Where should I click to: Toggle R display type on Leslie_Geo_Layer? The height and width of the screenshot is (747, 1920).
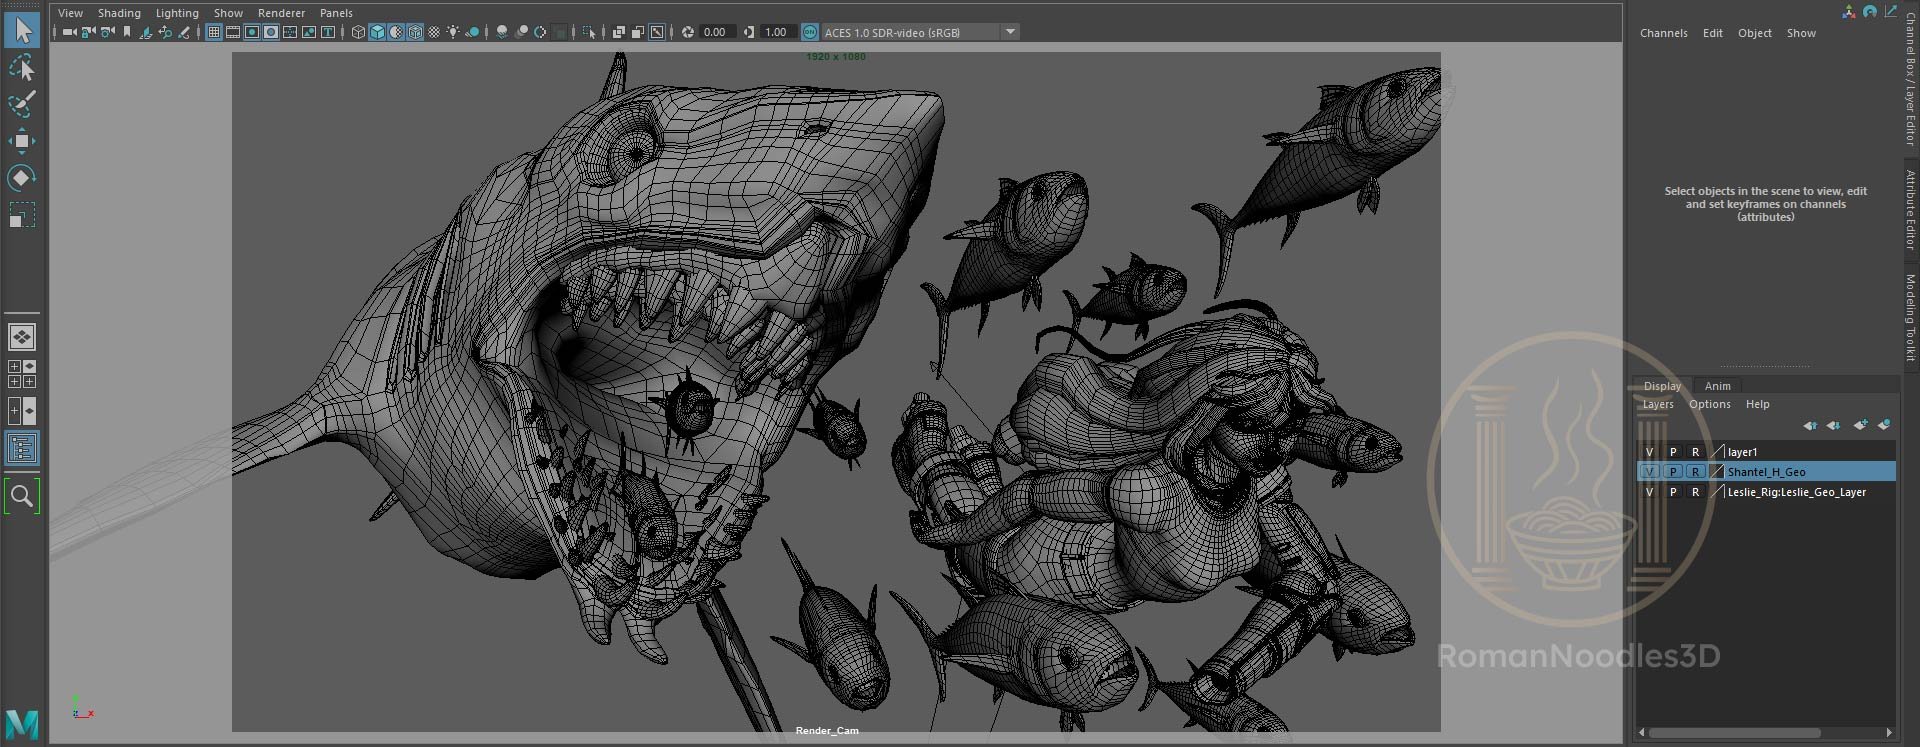click(1695, 492)
